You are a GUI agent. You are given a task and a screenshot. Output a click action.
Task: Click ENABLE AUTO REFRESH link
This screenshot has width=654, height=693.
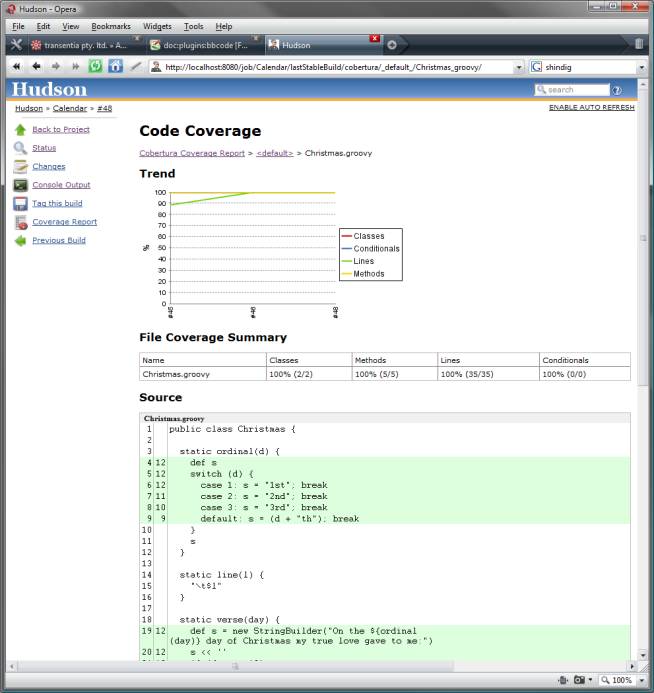591,107
